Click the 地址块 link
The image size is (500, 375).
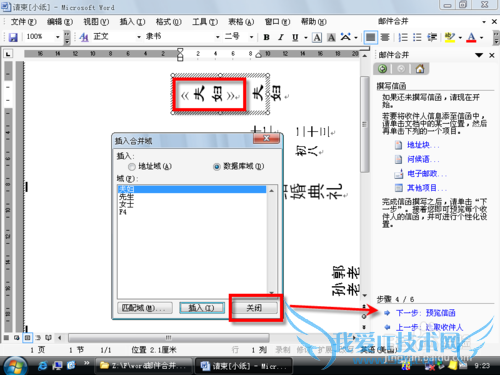click(423, 145)
